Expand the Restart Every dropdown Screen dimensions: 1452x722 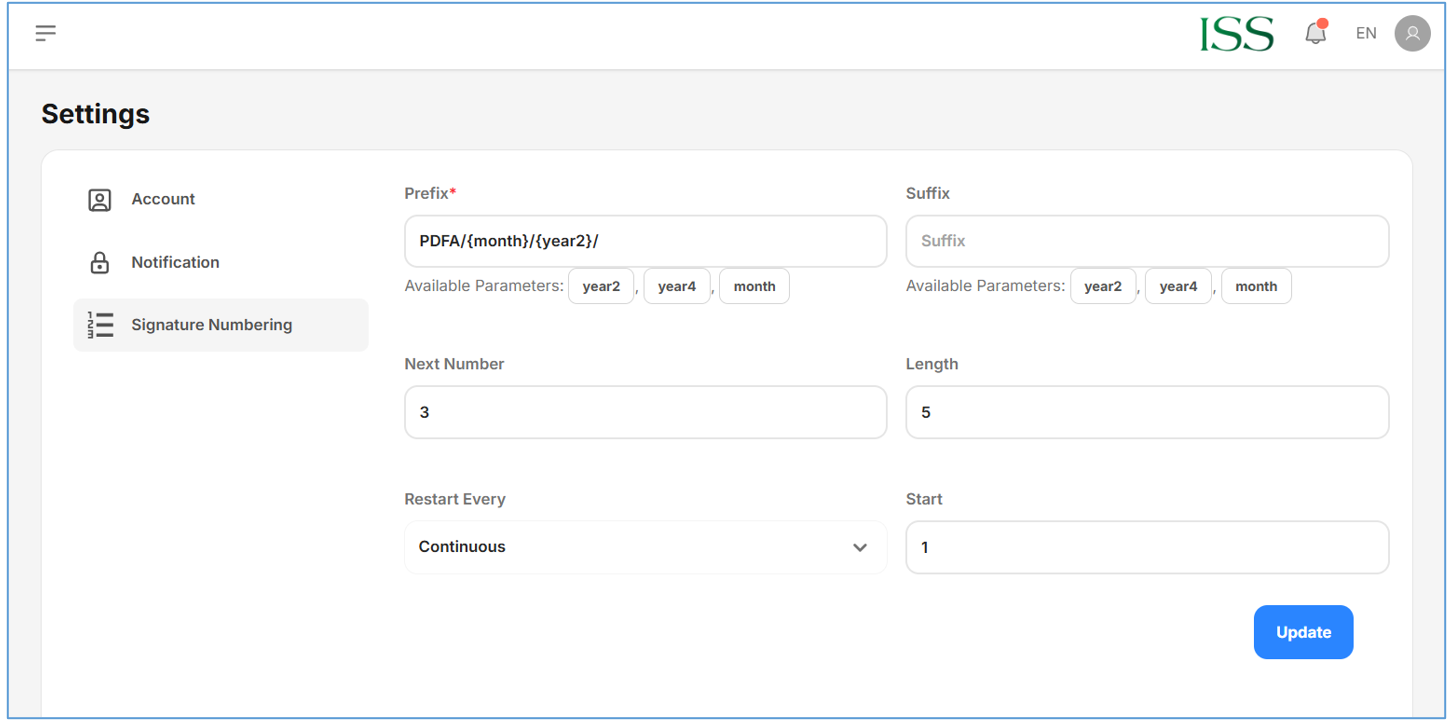tap(645, 547)
